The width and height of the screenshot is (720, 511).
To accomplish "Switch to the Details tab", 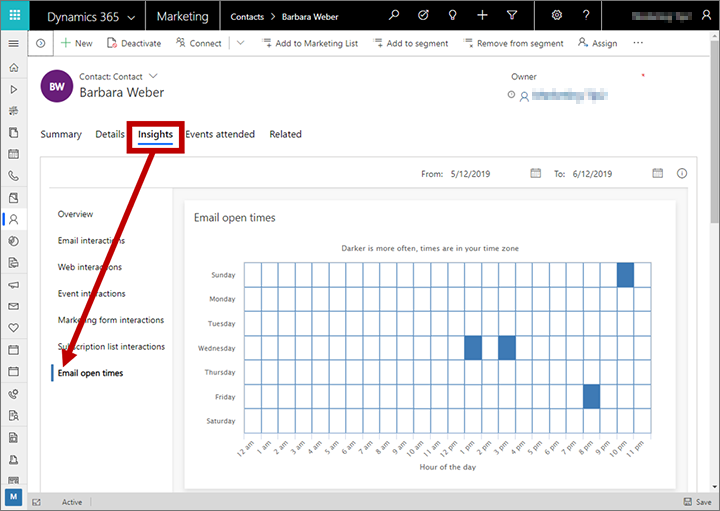I will (110, 134).
